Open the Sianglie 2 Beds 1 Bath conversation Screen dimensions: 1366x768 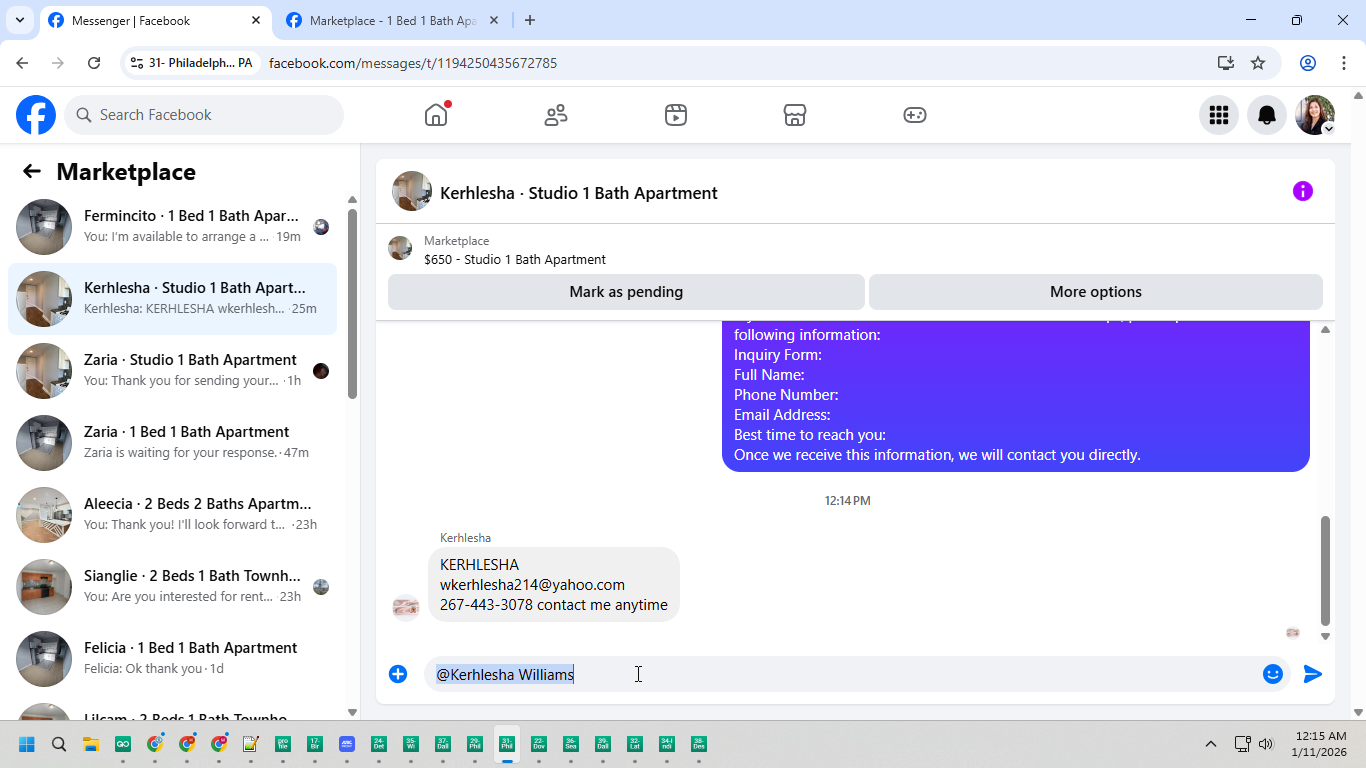click(172, 587)
